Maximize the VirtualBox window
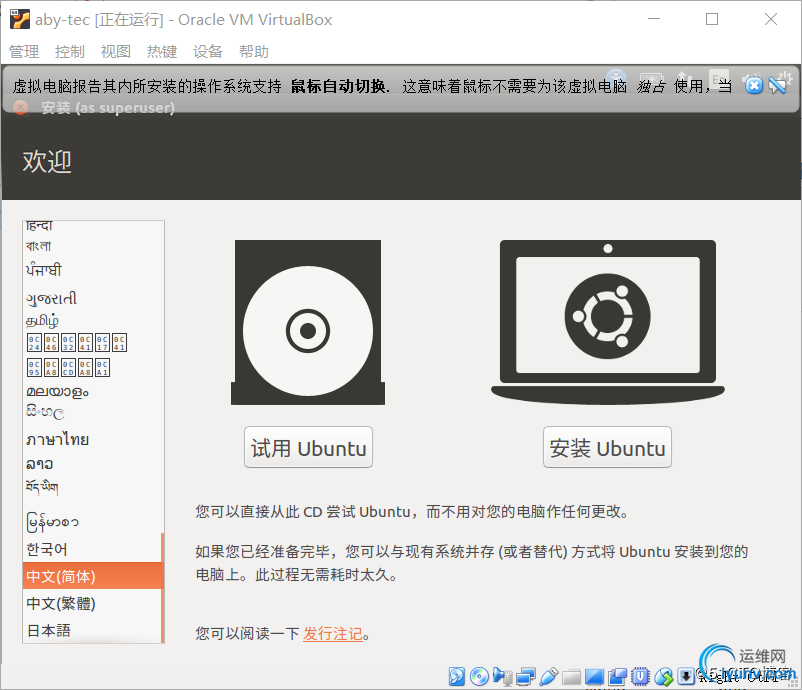Image resolution: width=802 pixels, height=690 pixels. tap(712, 19)
